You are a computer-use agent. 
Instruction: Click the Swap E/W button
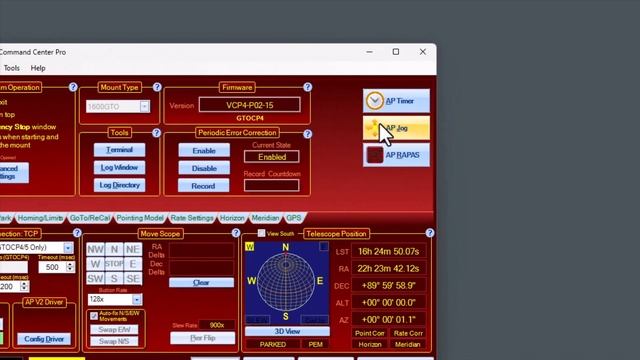(x=114, y=329)
